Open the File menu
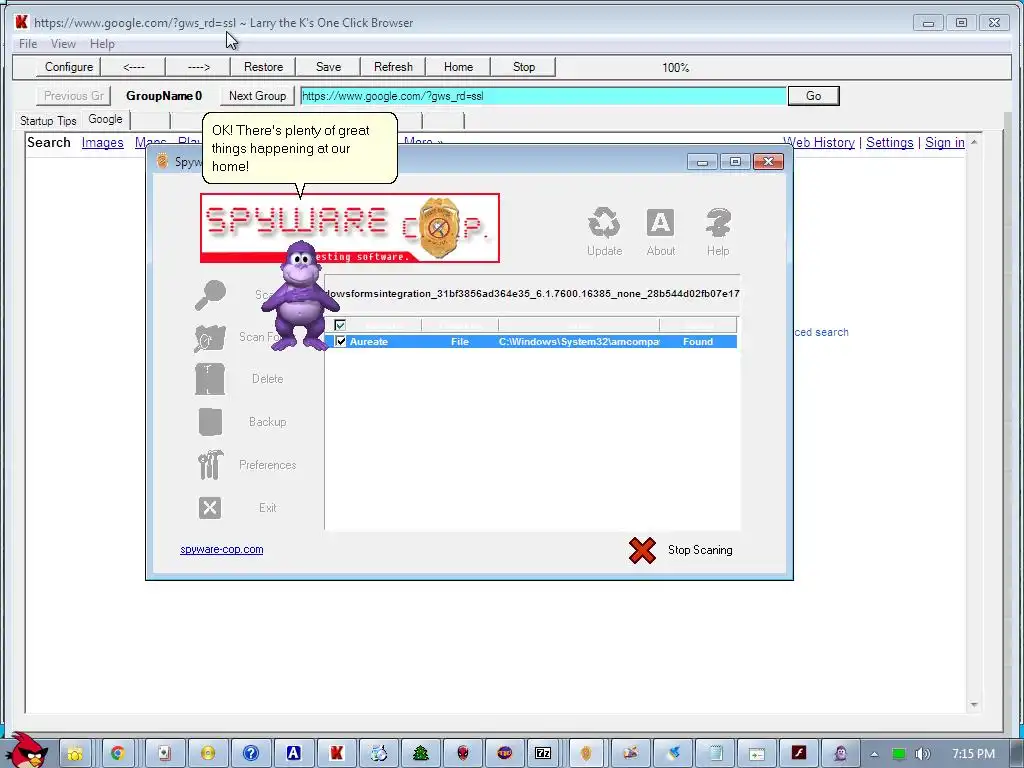 tap(28, 44)
